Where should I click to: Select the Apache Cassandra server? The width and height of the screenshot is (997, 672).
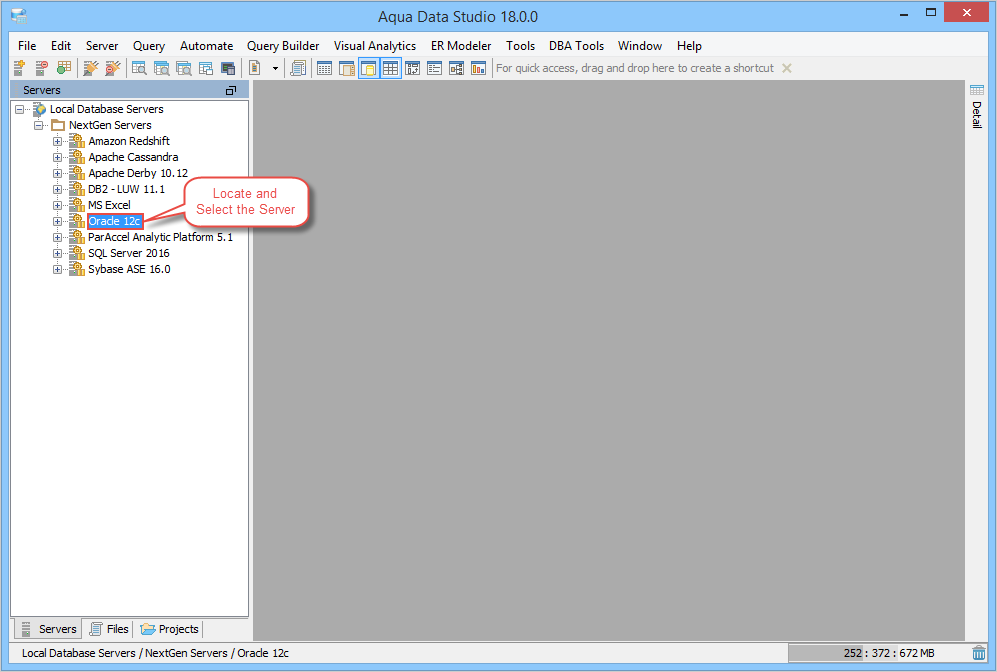click(x=133, y=157)
